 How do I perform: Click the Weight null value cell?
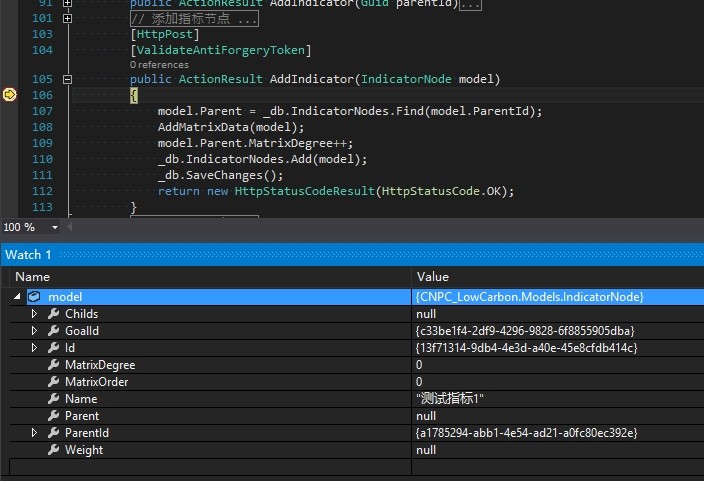click(558, 450)
